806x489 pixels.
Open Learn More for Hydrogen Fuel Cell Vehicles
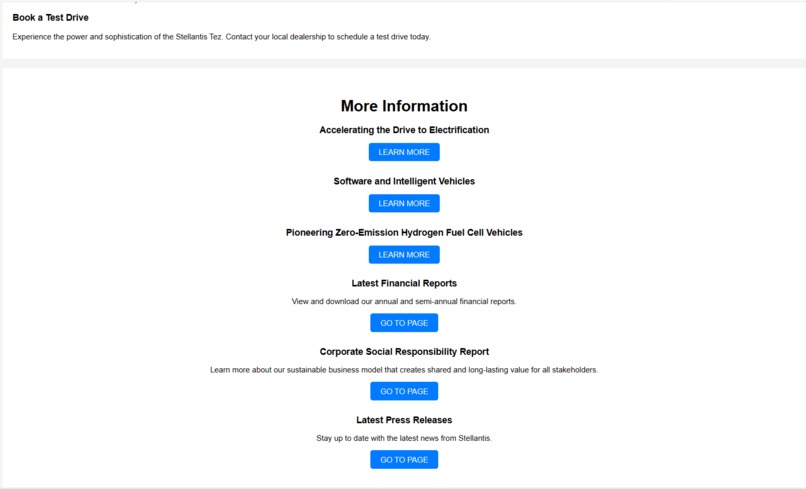pos(404,255)
